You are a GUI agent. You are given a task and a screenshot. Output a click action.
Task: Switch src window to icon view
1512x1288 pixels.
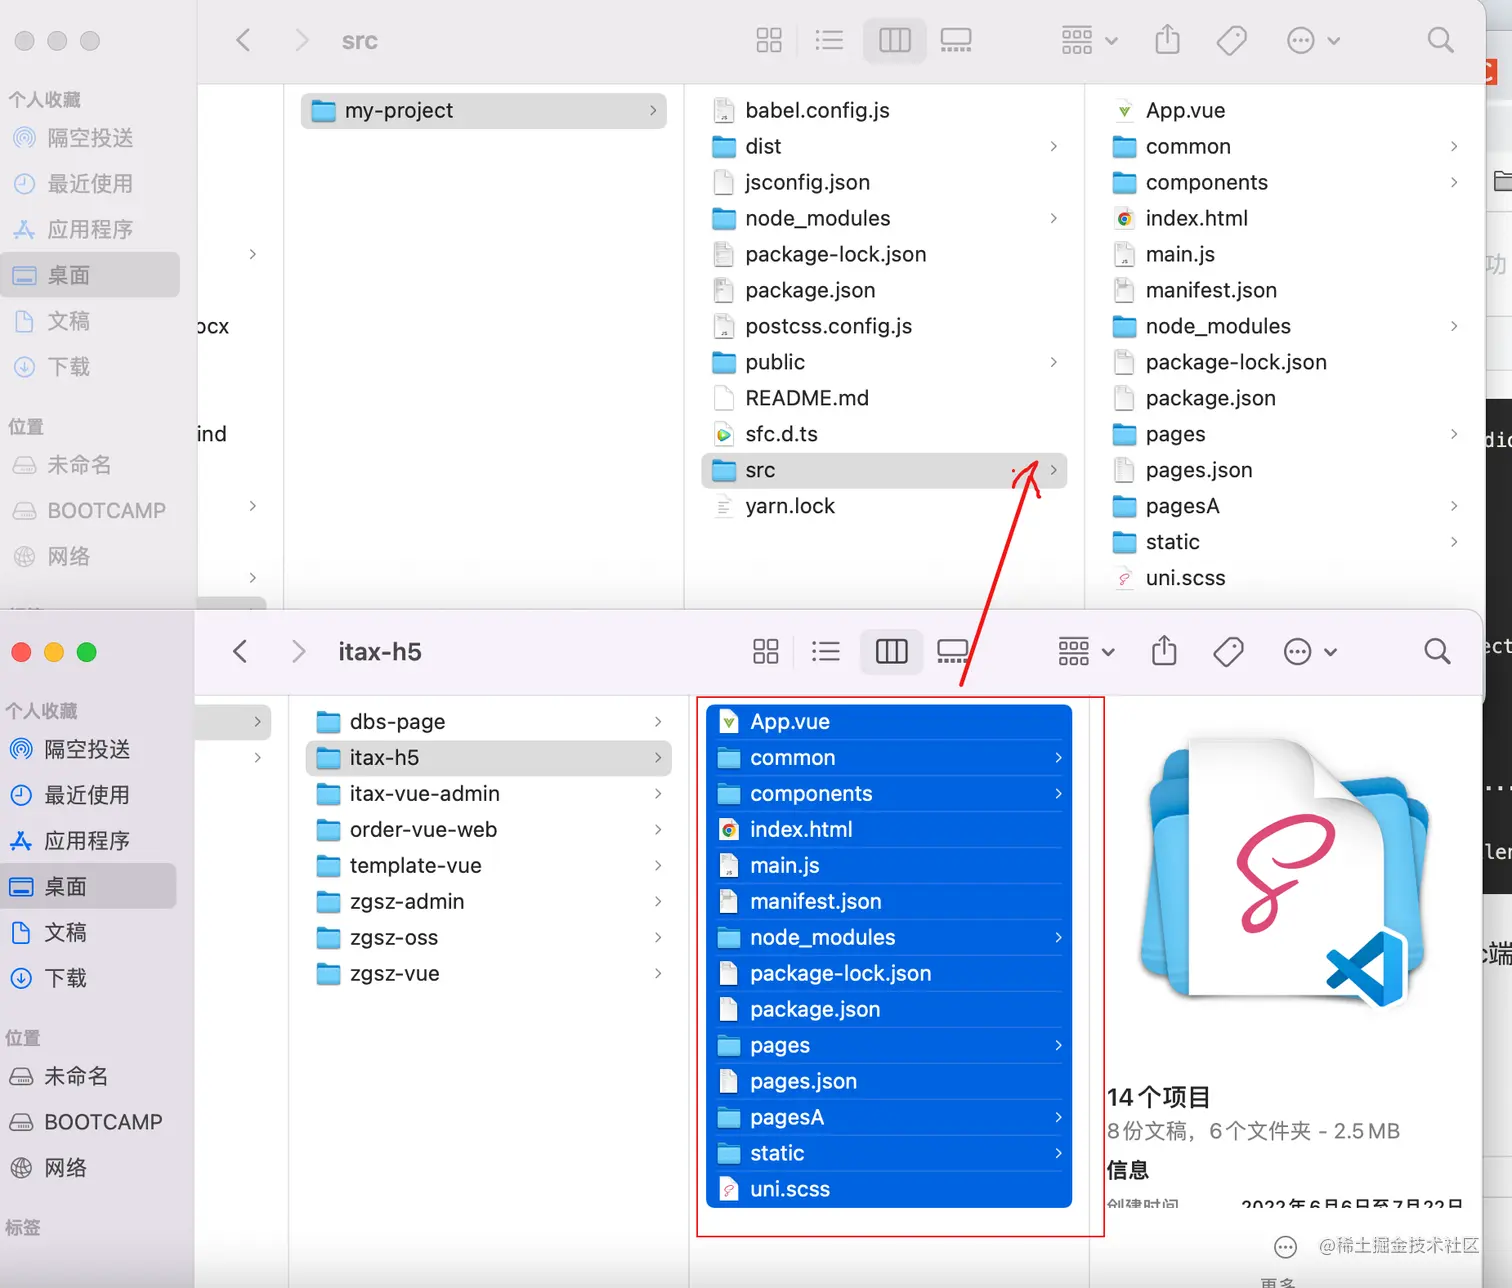coord(769,40)
